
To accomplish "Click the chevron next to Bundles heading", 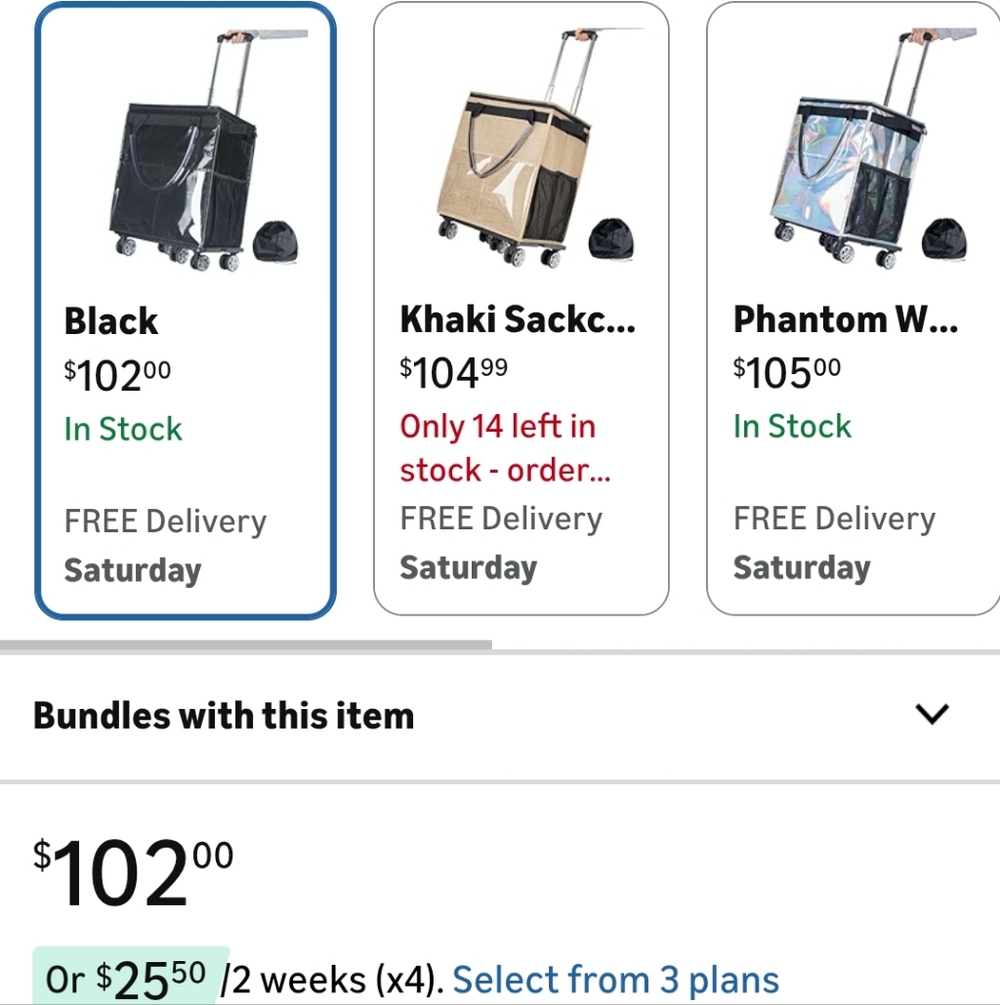I will pos(932,714).
